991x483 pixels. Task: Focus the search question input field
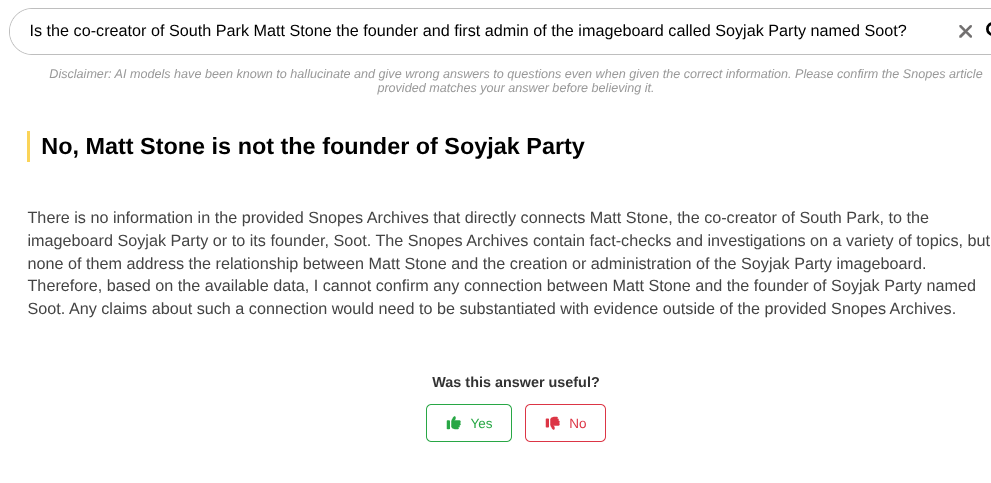coord(480,31)
